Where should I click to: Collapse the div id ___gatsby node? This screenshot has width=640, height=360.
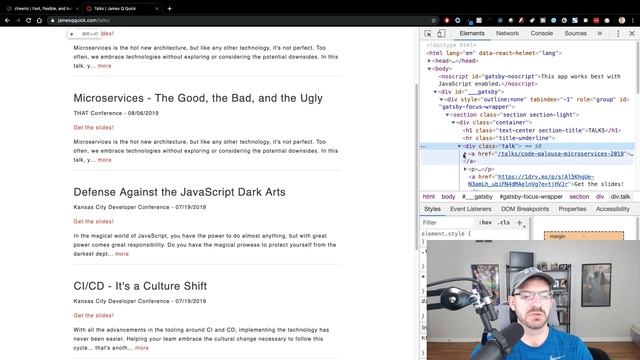[436, 92]
